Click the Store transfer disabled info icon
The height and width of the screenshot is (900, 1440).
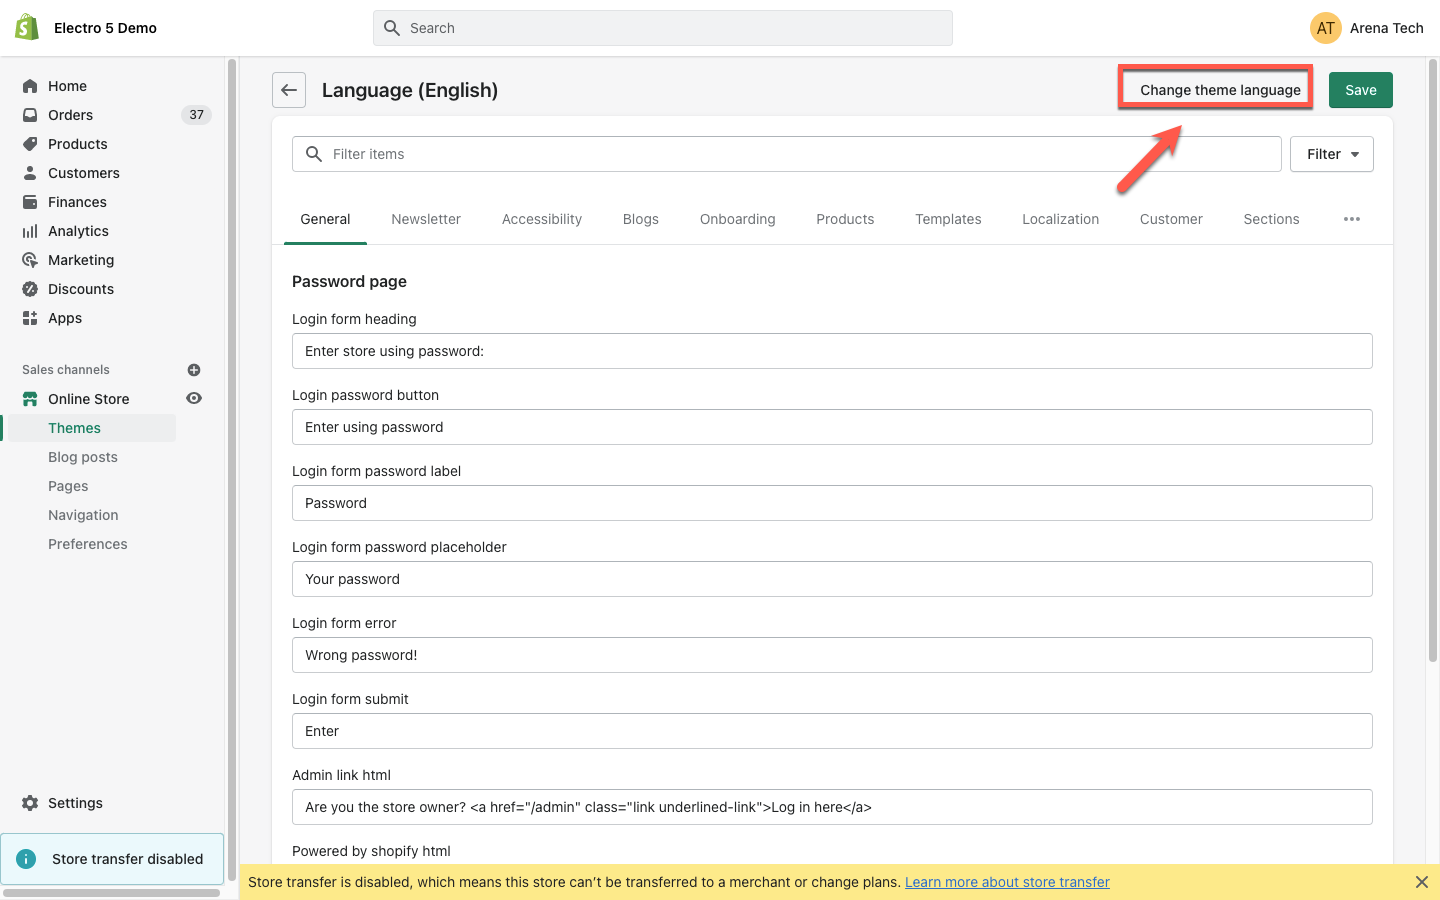pos(27,859)
